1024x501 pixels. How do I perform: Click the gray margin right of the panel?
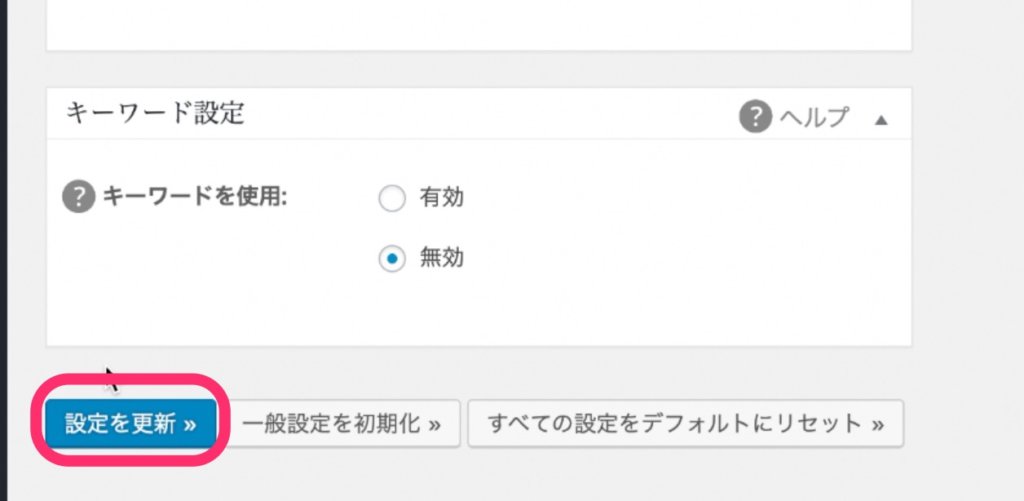[966, 250]
